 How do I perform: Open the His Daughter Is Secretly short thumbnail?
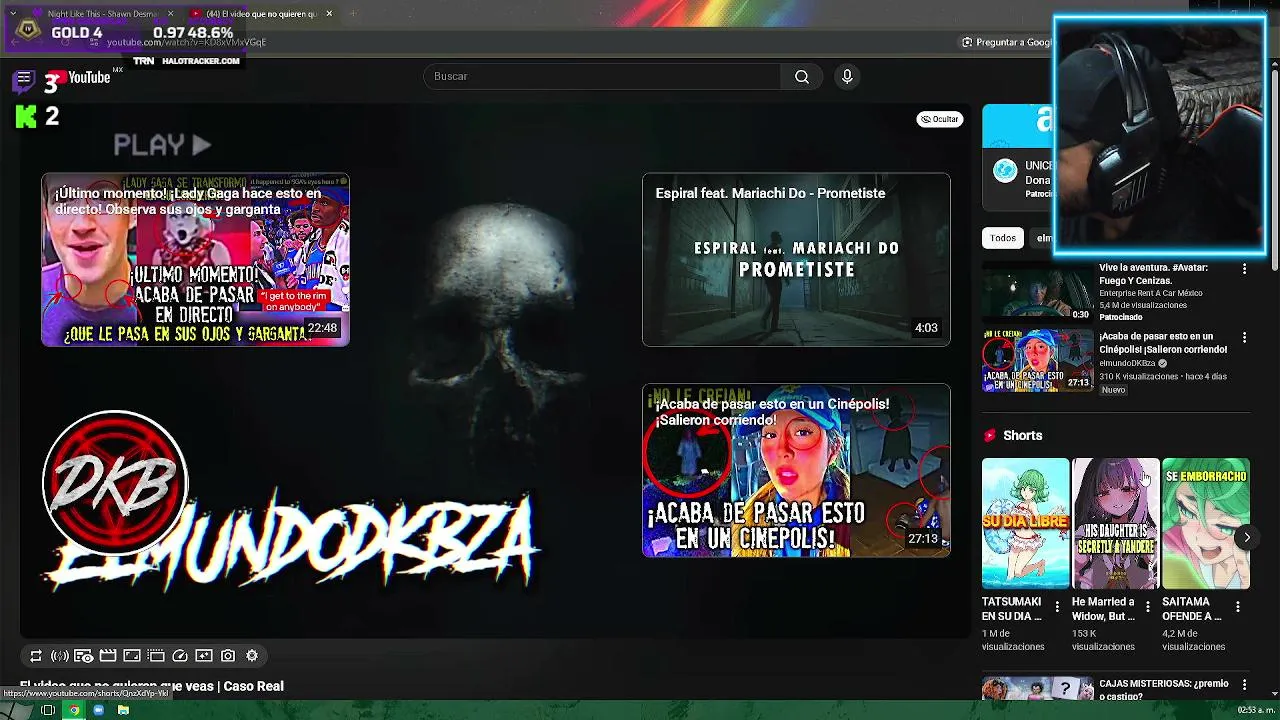1115,524
